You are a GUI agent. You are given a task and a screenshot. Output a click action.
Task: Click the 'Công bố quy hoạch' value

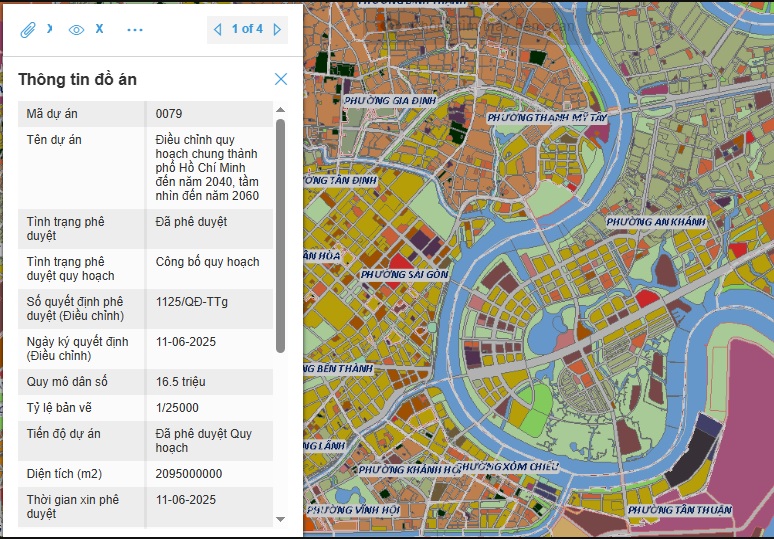coord(207,262)
